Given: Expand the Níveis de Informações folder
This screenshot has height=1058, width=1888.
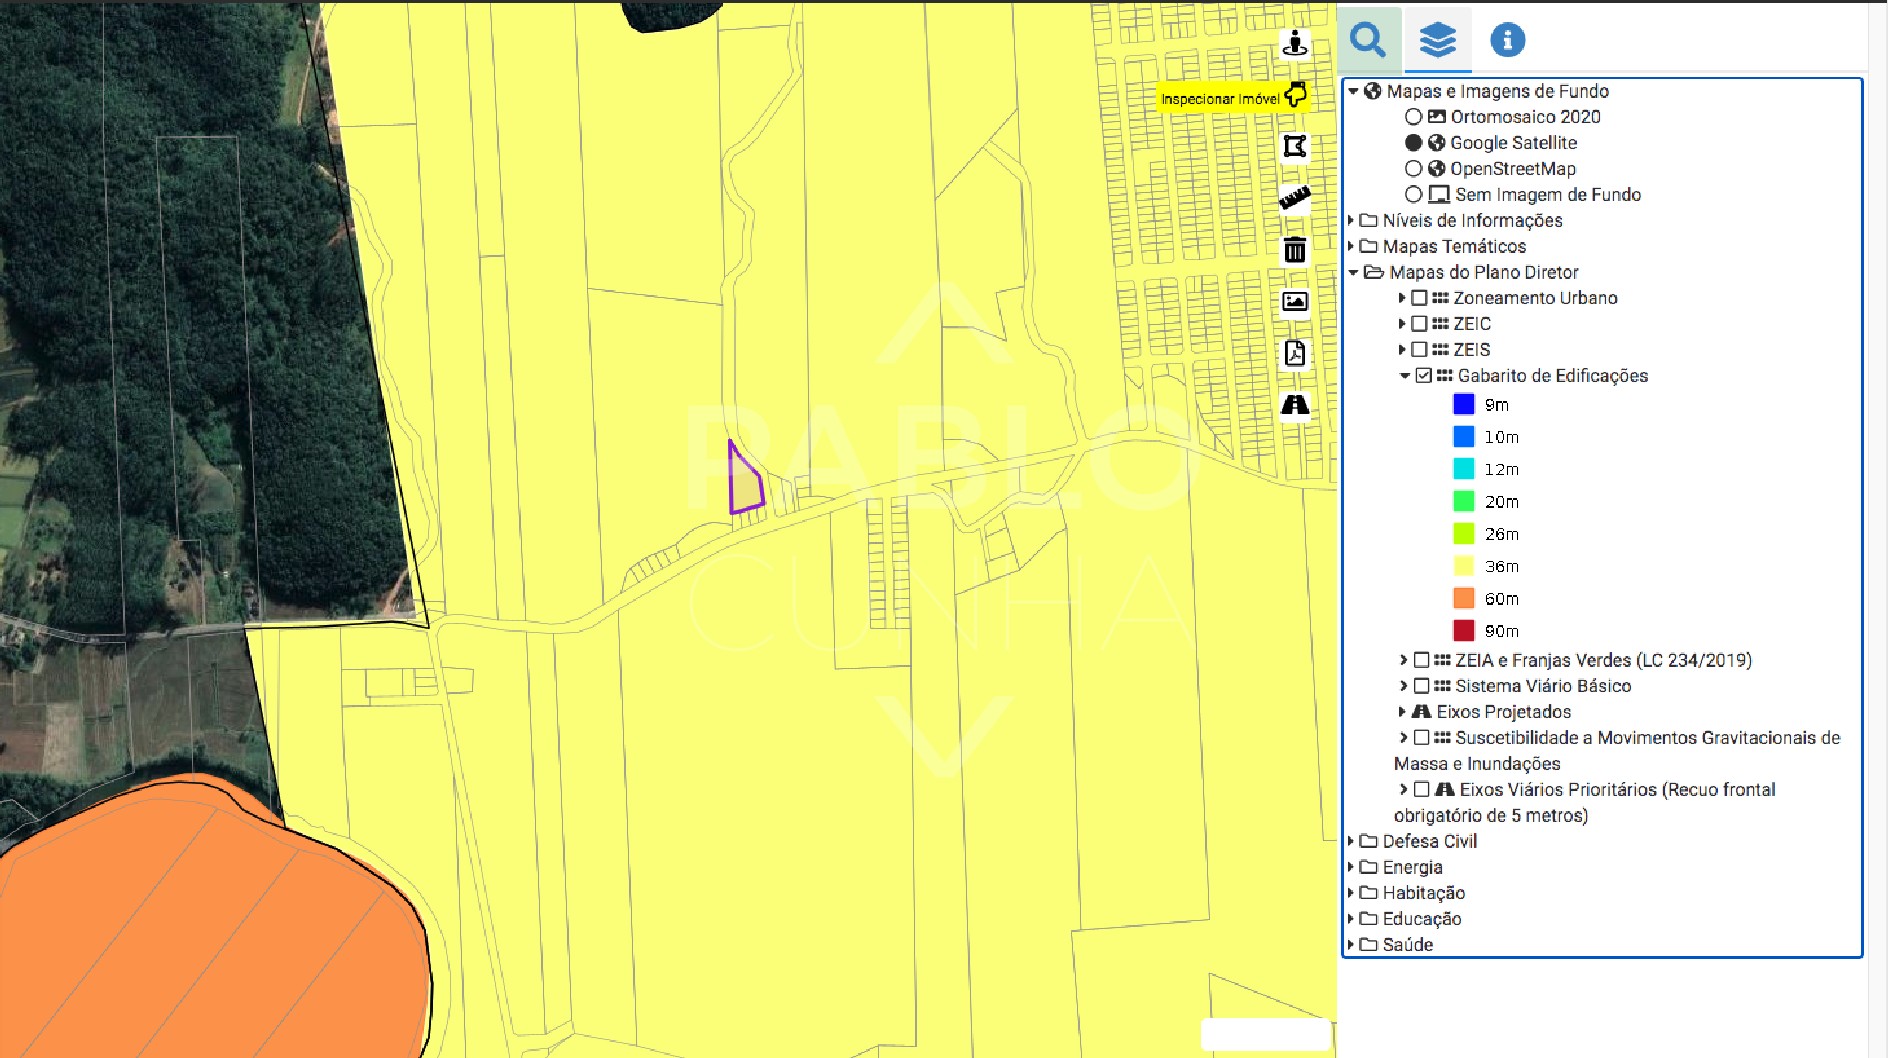Looking at the screenshot, I should coord(1351,221).
